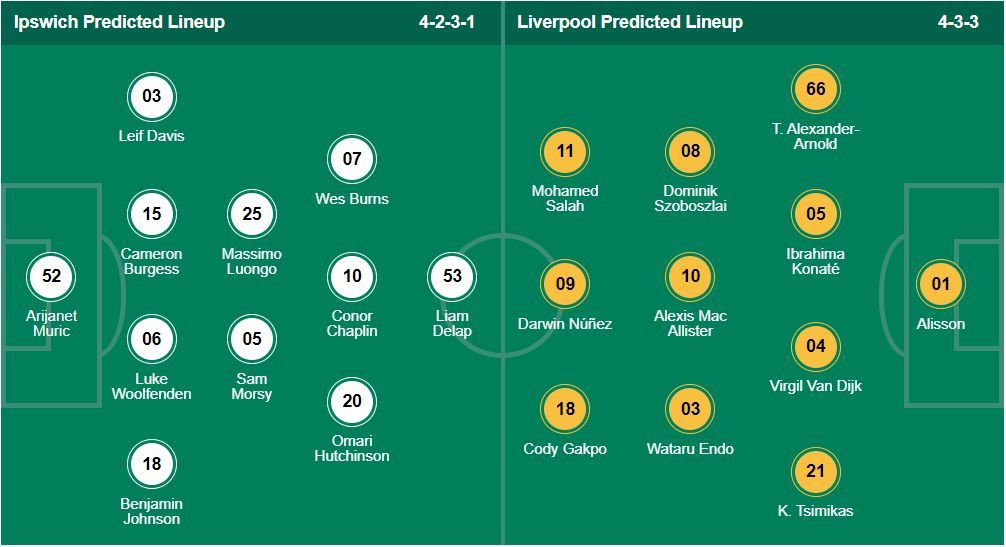Click Benjamin Johnson's number 18 badge
The height and width of the screenshot is (547, 1006).
pyautogui.click(x=151, y=464)
